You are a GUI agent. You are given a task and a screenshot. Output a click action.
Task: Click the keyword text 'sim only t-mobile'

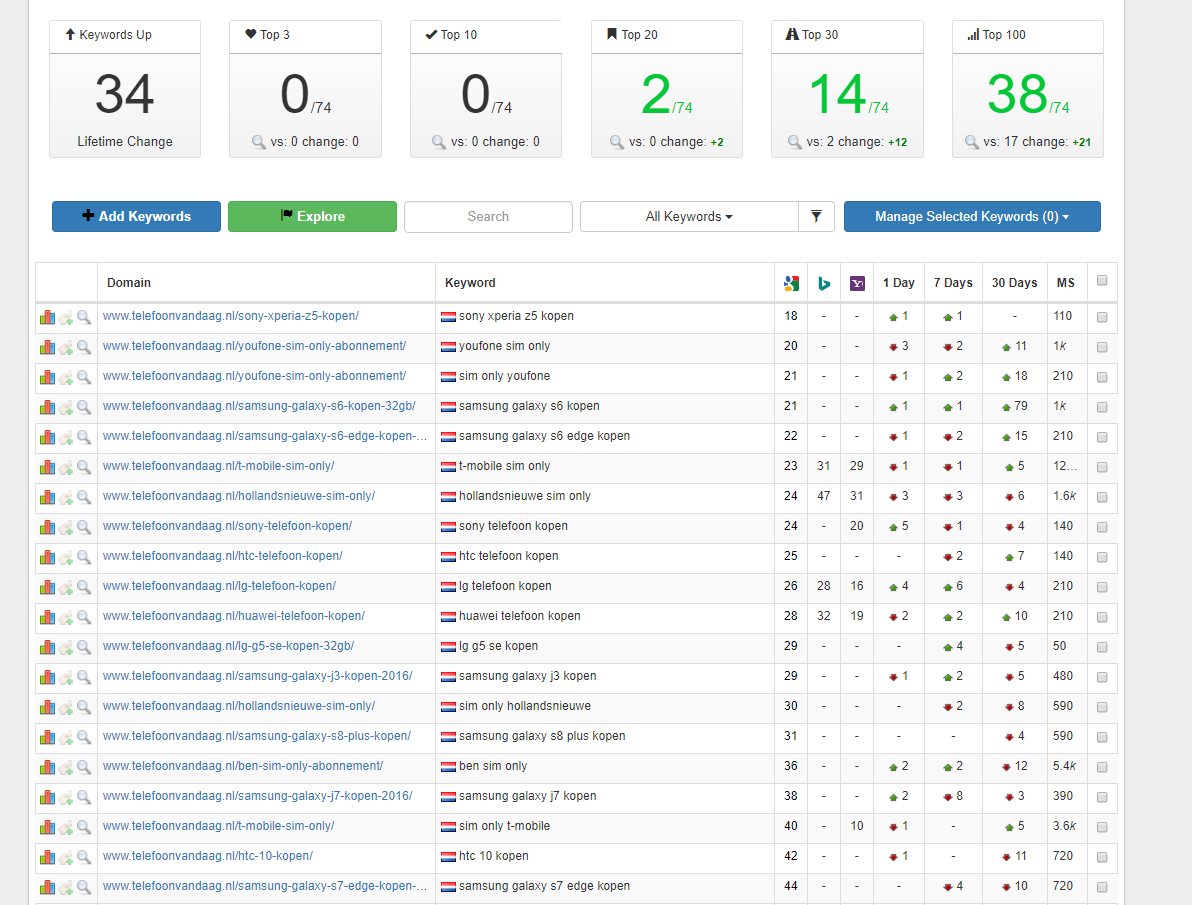504,826
